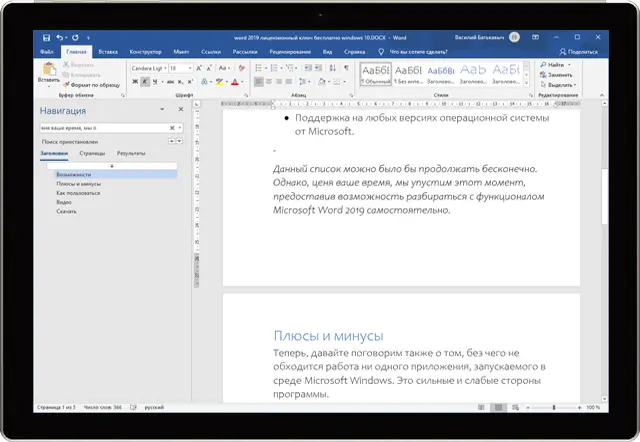Image resolution: width=640 pixels, height=442 pixels.
Task: Sort text with the A-Z arrow icon
Action: tap(333, 68)
